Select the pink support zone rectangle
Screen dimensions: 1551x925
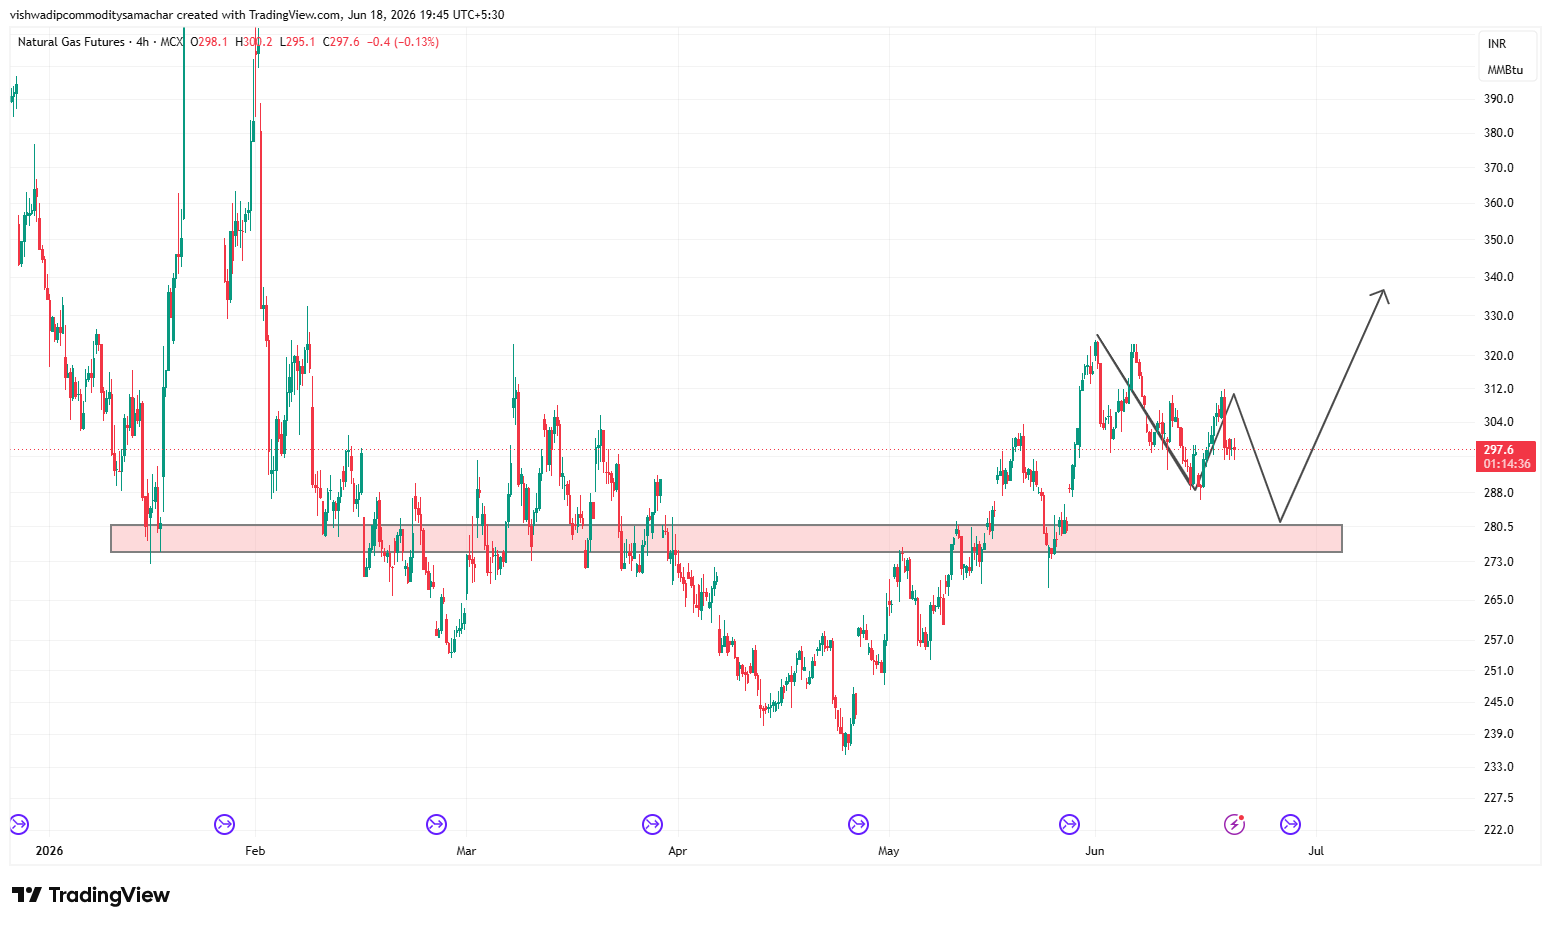point(726,538)
